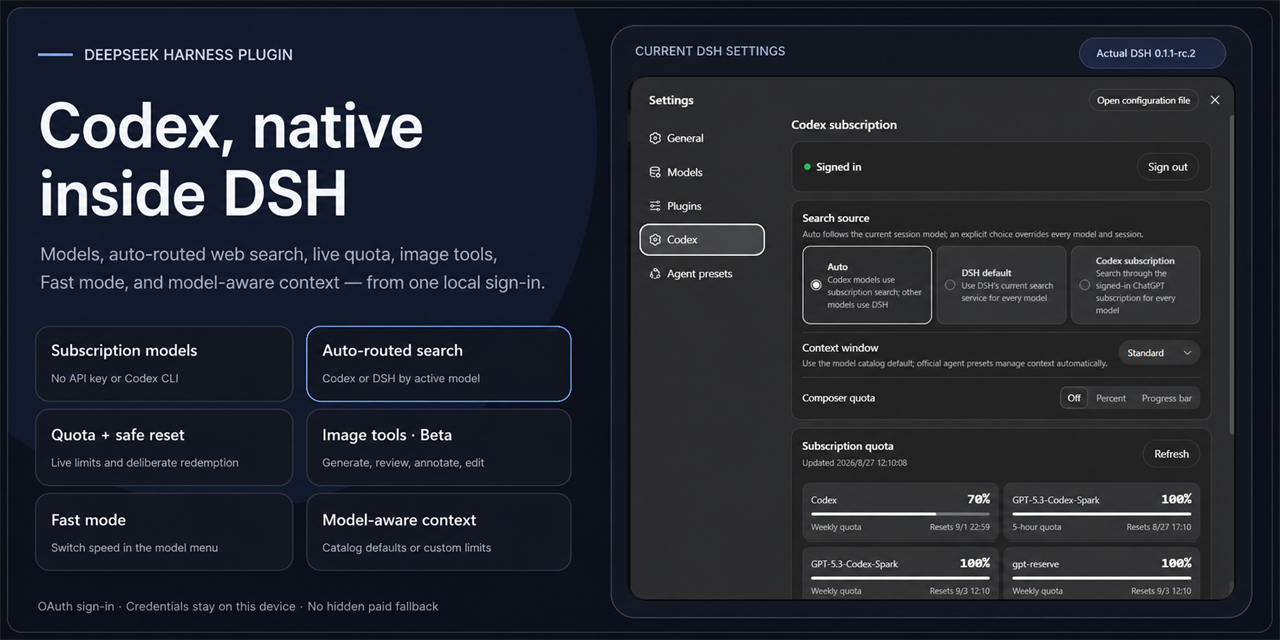Set Composer quota to Off
The image size is (1280, 640).
pos(1074,398)
